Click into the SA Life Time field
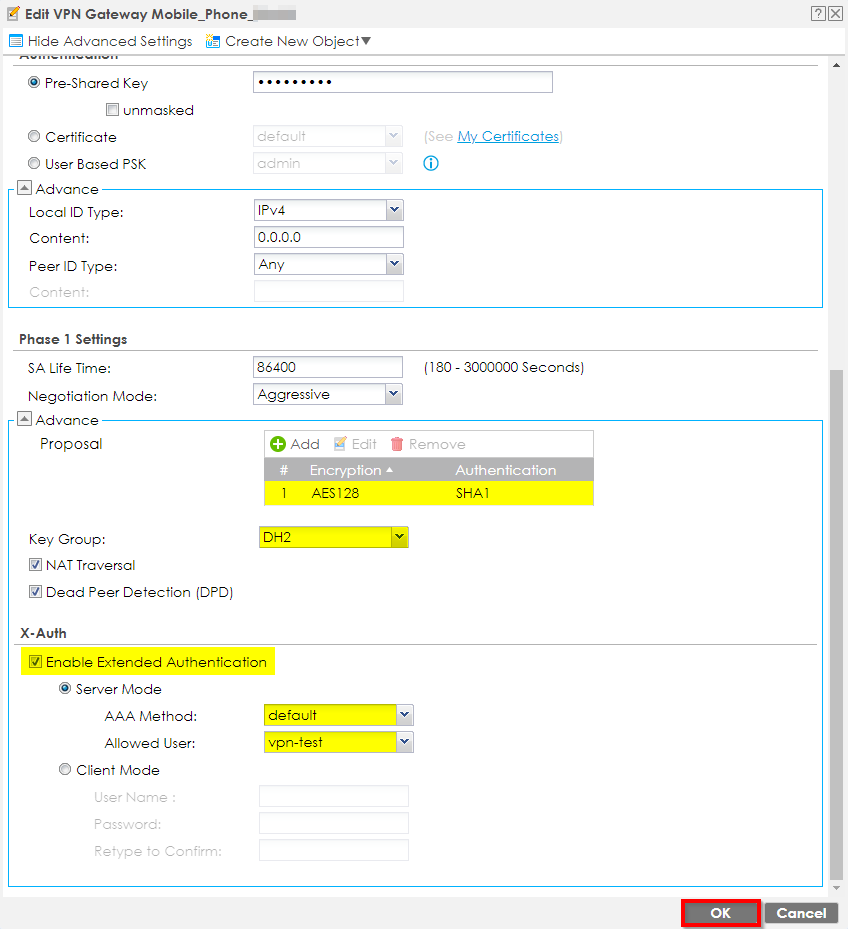The height and width of the screenshot is (929, 848). pos(328,368)
